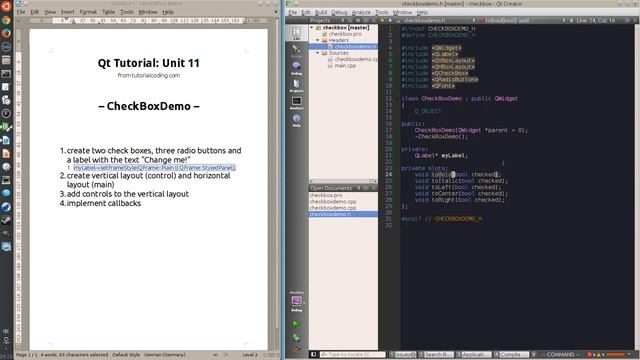Viewport: 640px width, 360px height.
Task: Open Tools menu in Qt Creator
Action: (382, 12)
